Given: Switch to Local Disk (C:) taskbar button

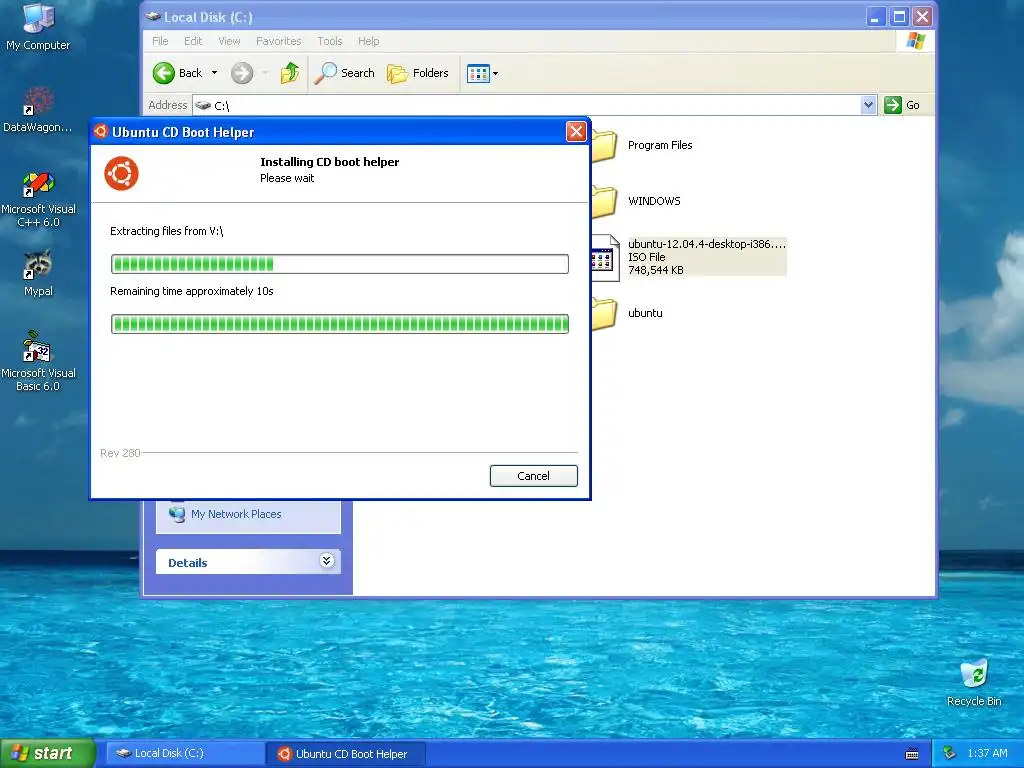Looking at the screenshot, I should (185, 754).
